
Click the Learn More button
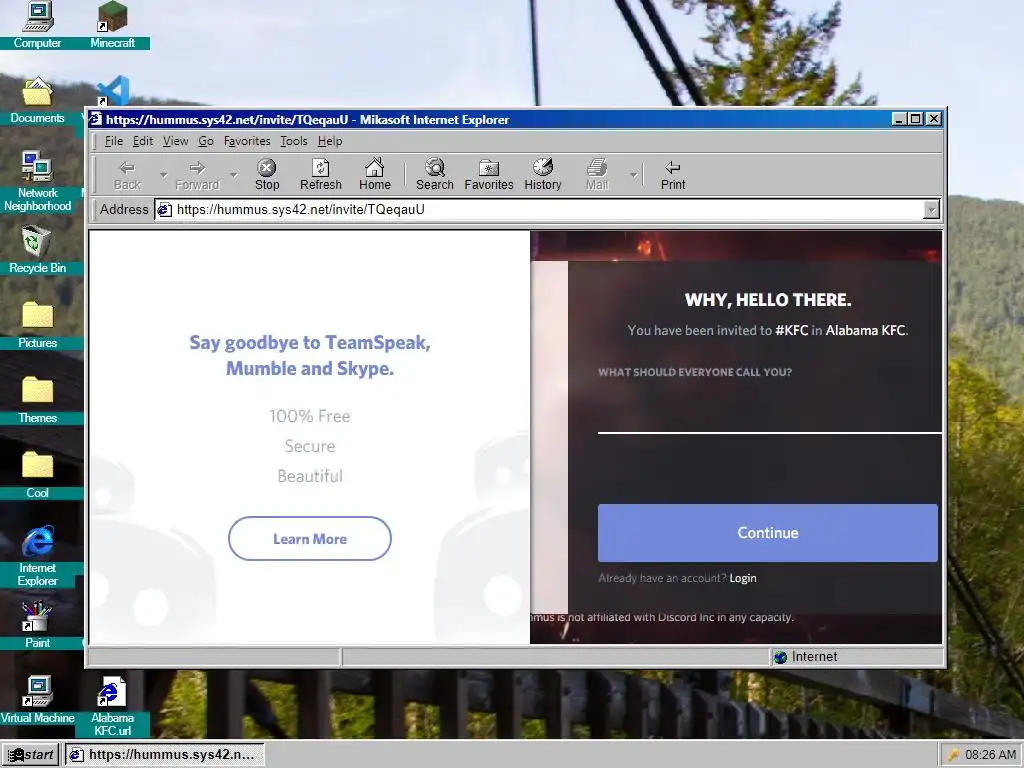(310, 539)
